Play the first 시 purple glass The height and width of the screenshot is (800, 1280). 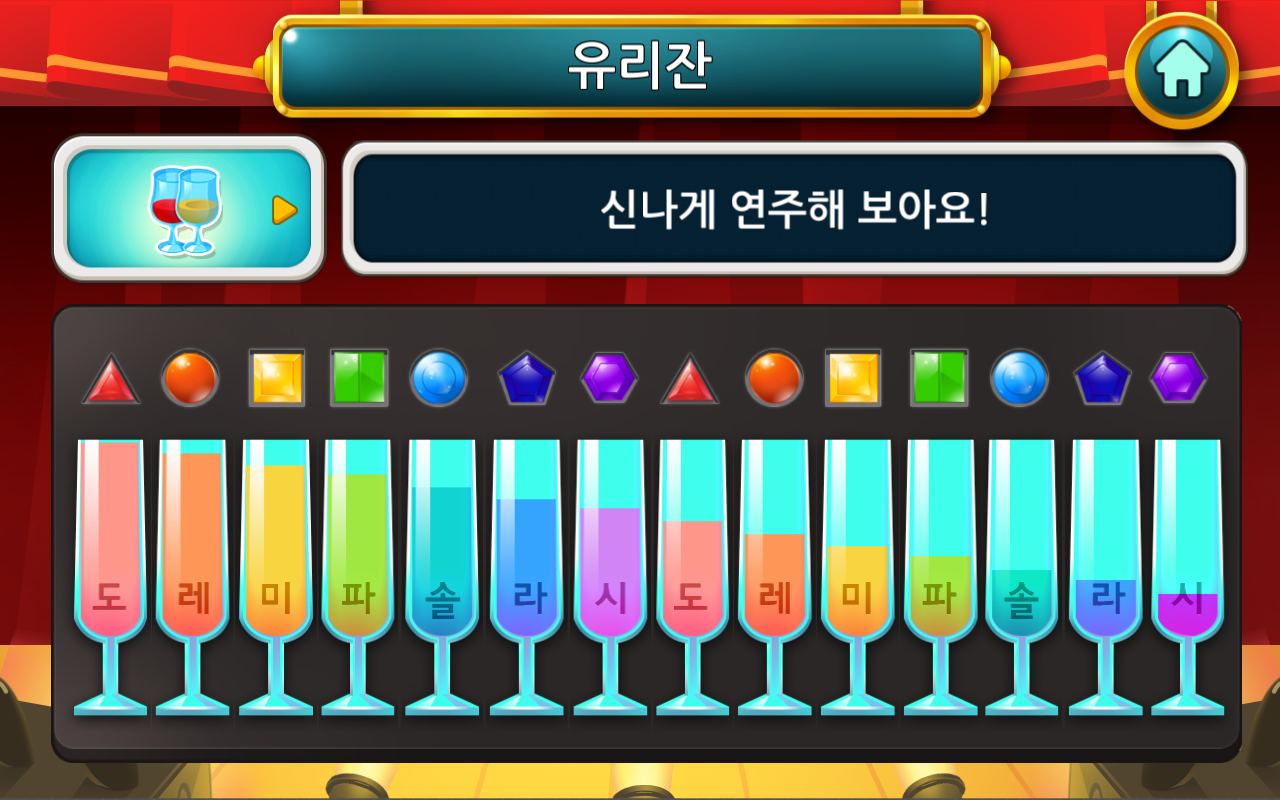pyautogui.click(x=610, y=577)
